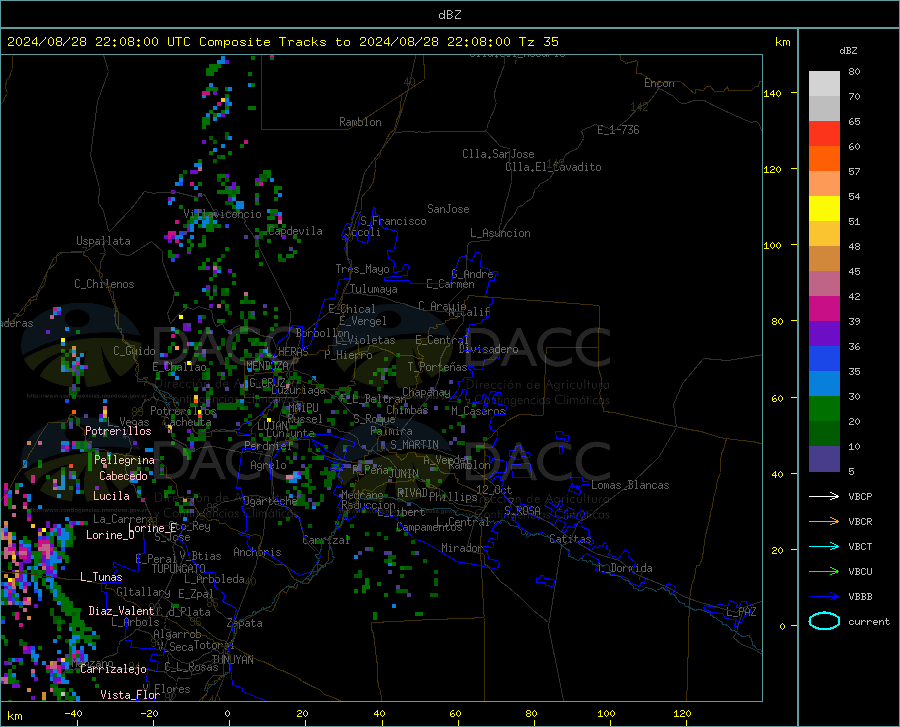Click the dBZ title at top
This screenshot has height=727, width=900.
[x=449, y=15]
